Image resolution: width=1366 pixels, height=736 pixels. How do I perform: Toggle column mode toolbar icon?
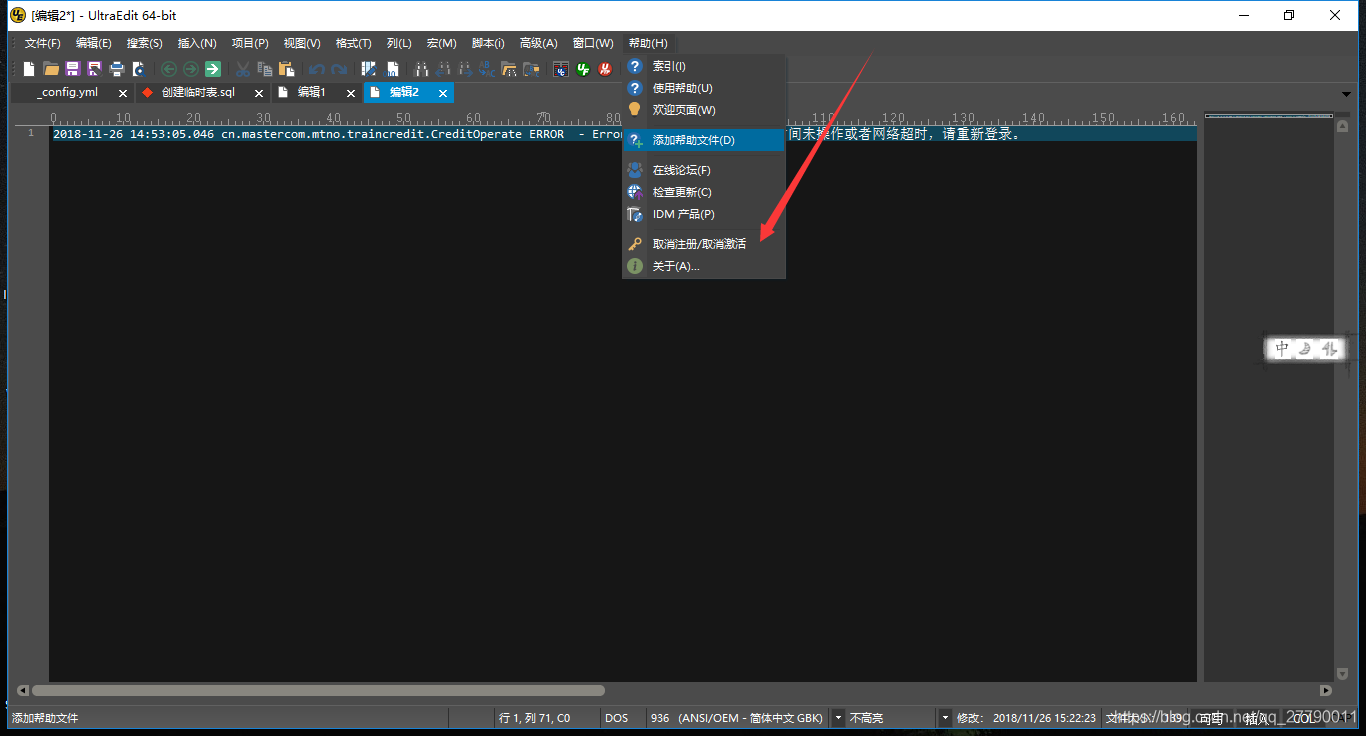coord(369,69)
